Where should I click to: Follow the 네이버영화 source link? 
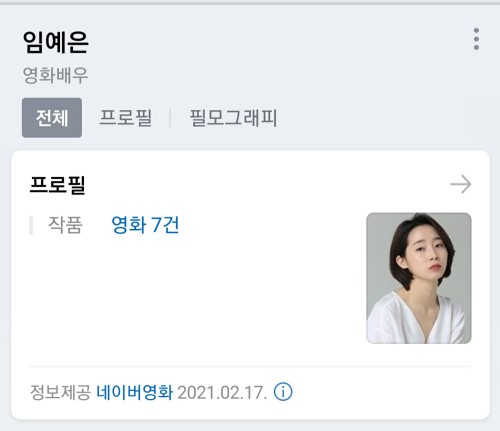[x=134, y=392]
